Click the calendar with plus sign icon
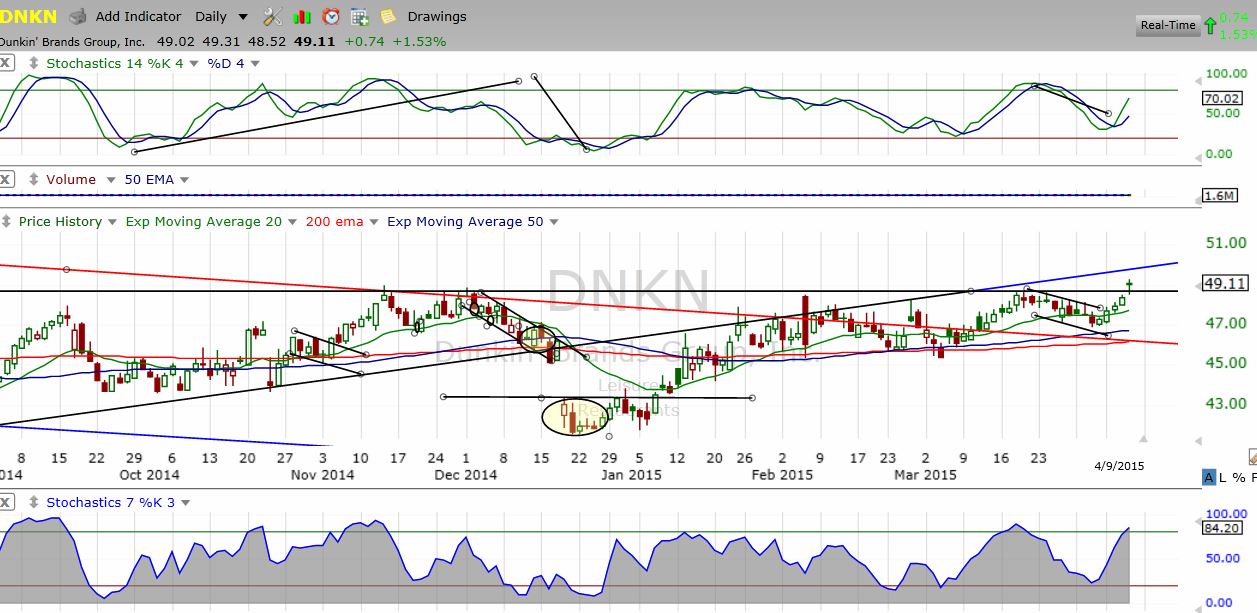This screenshot has height=613, width=1257. pyautogui.click(x=359, y=16)
